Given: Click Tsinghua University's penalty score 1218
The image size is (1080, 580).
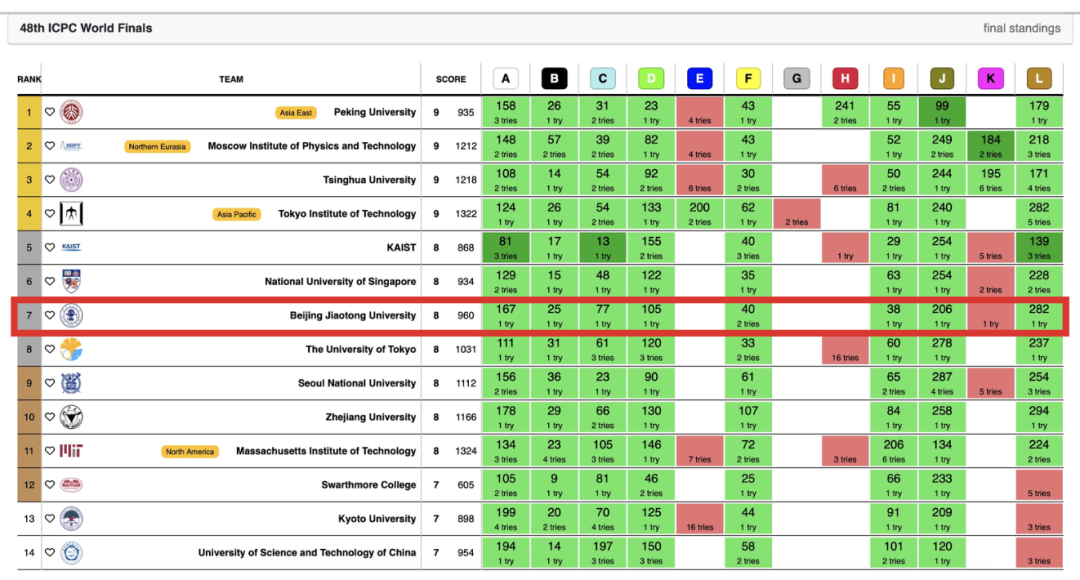Looking at the screenshot, I should point(466,180).
